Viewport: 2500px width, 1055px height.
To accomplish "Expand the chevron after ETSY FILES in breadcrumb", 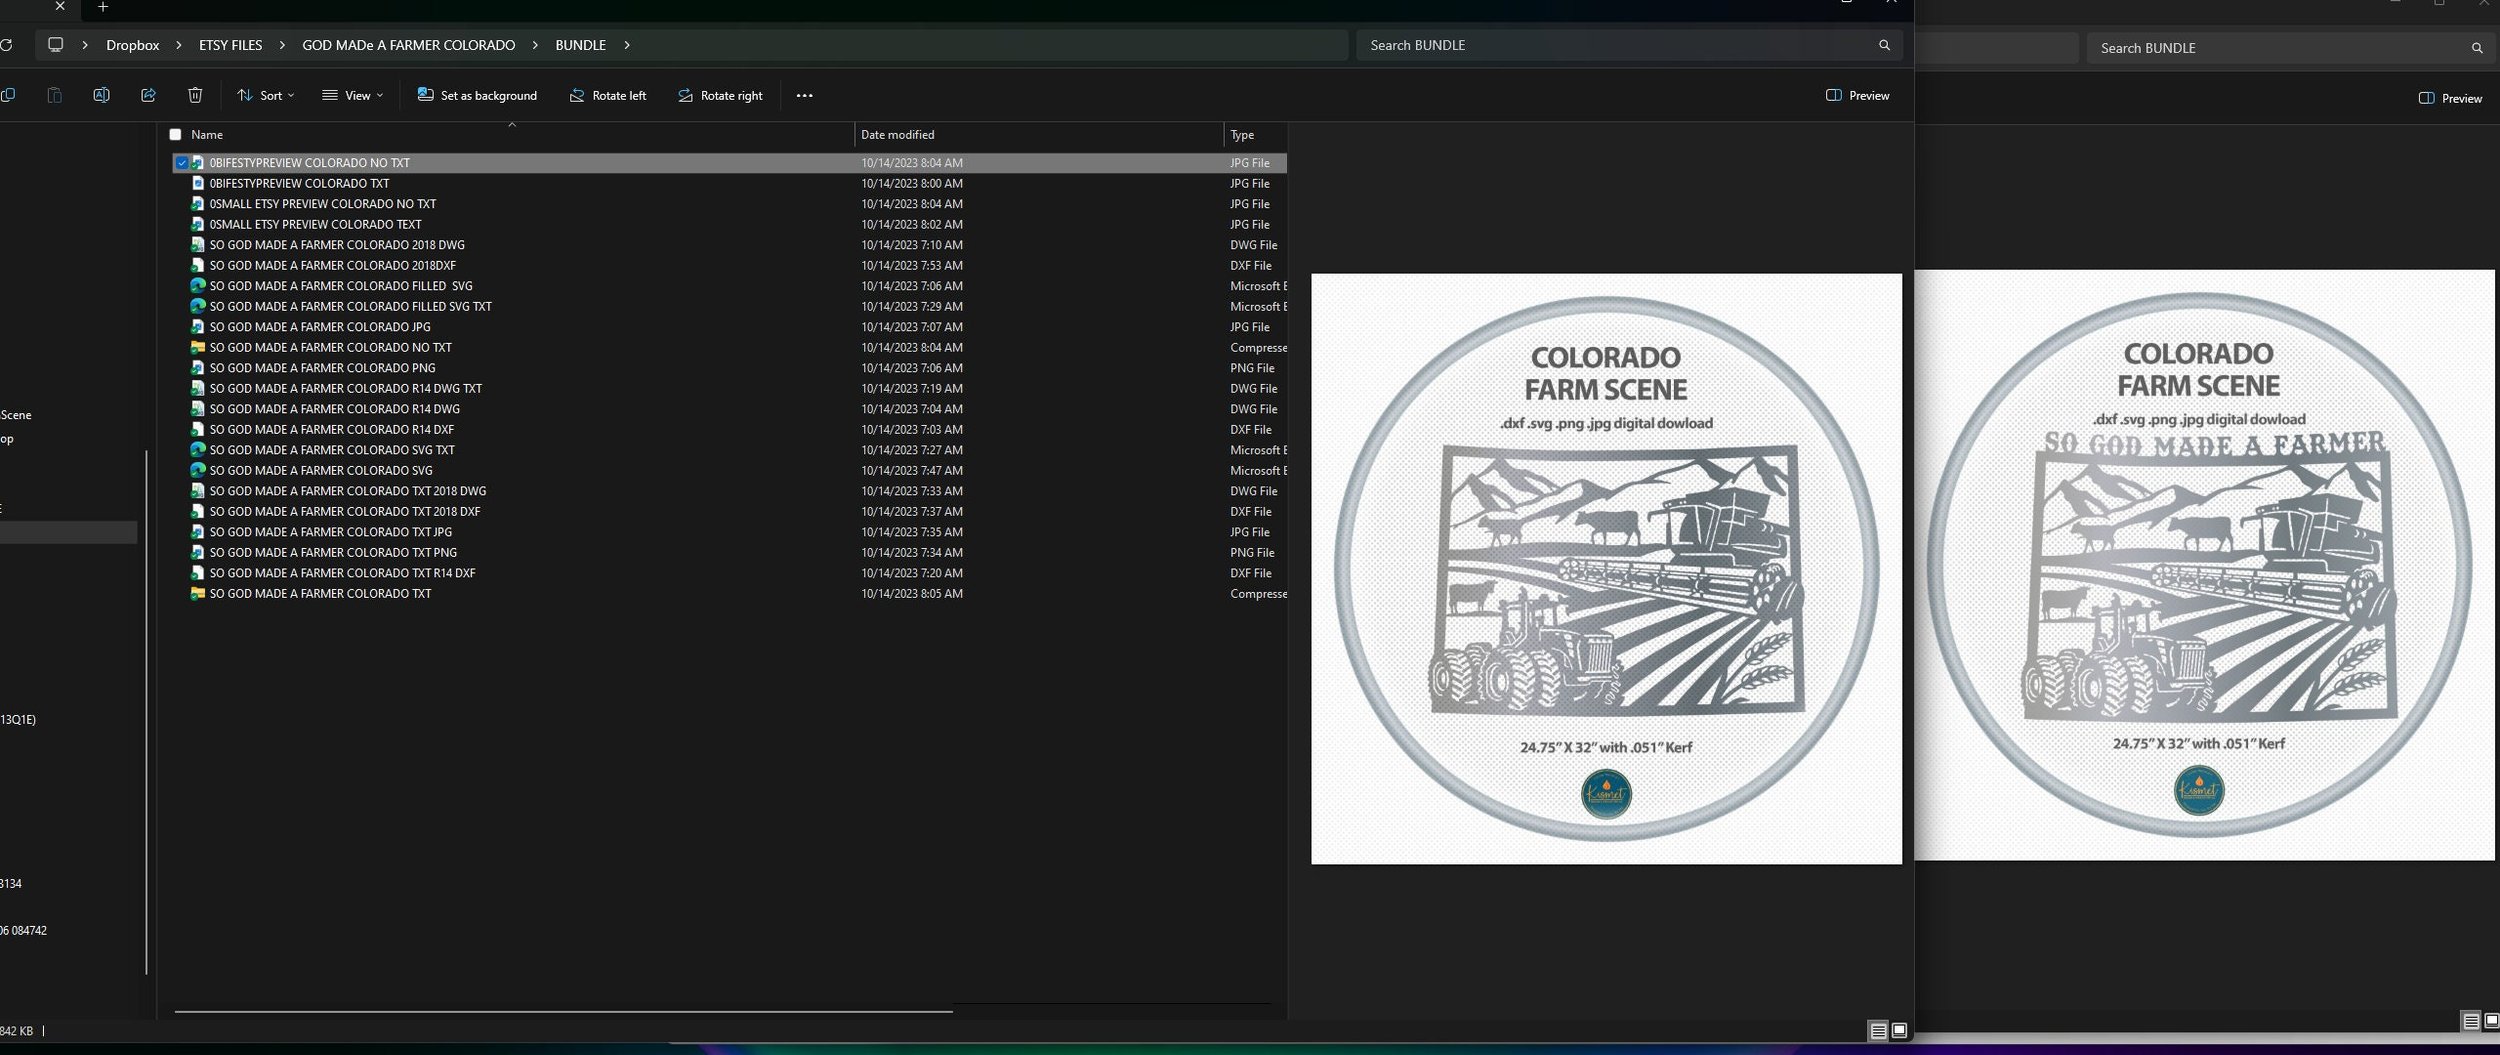I will [282, 45].
